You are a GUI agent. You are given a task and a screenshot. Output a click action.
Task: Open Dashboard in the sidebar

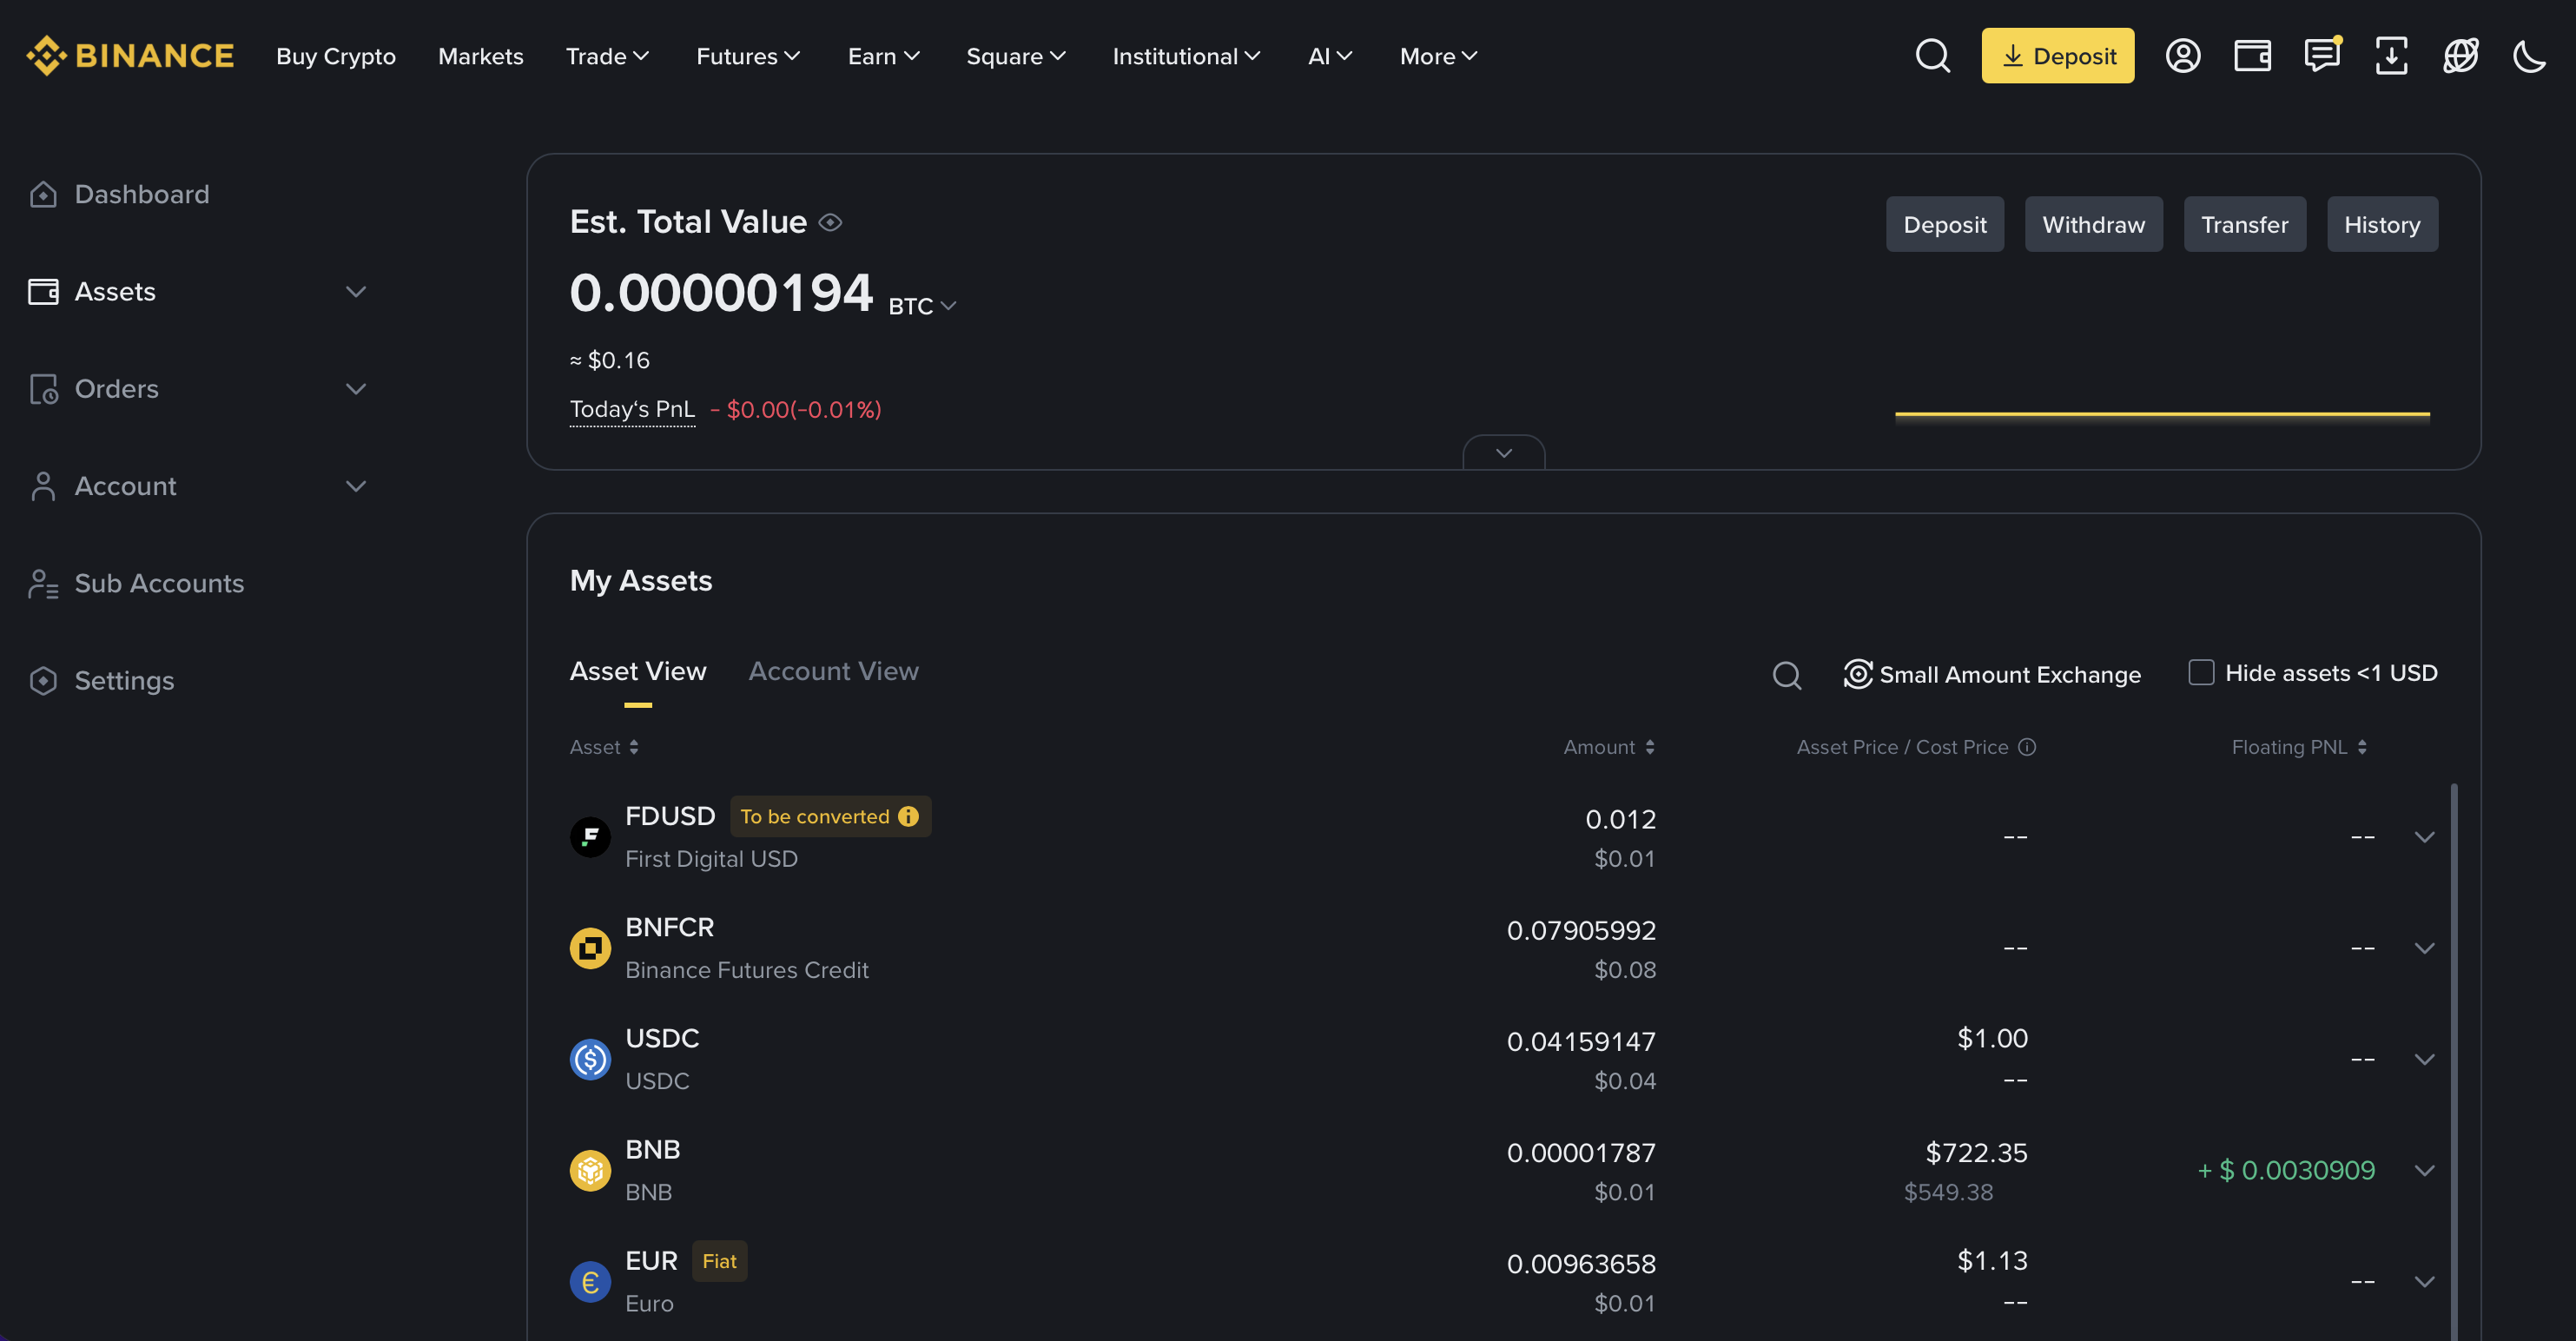[120, 194]
